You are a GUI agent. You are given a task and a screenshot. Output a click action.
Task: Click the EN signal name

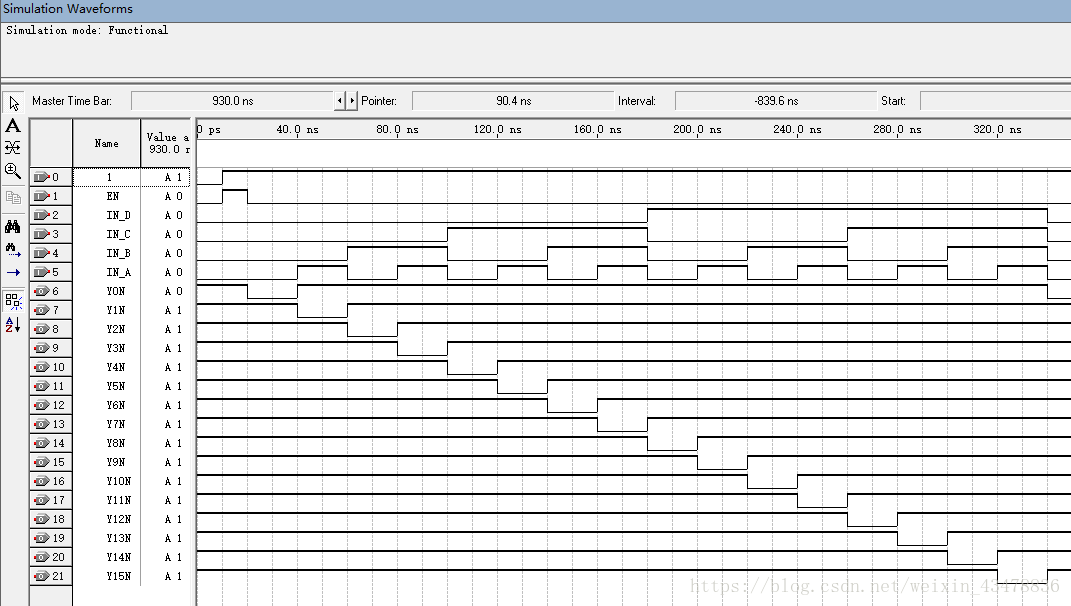(x=113, y=196)
